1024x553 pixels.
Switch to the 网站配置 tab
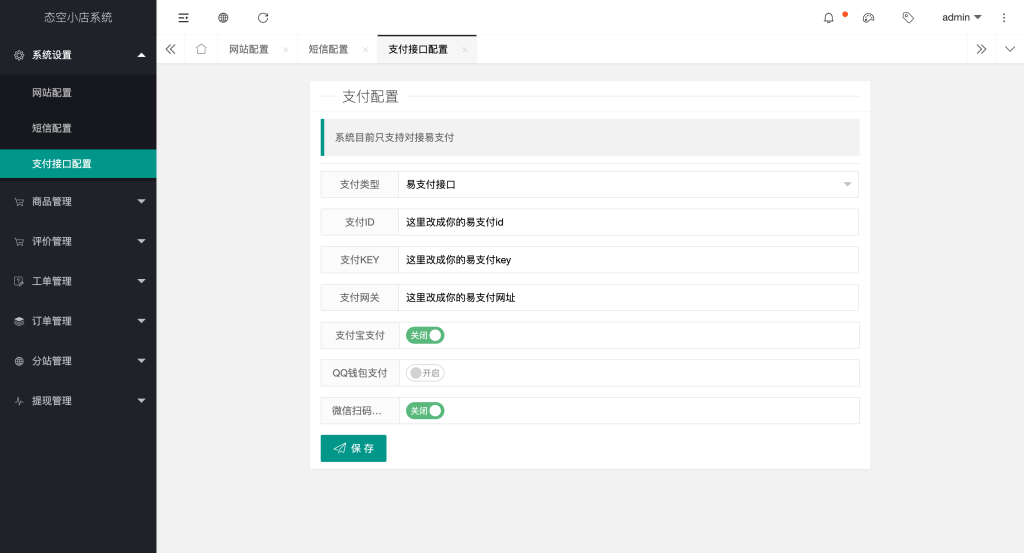pos(249,50)
